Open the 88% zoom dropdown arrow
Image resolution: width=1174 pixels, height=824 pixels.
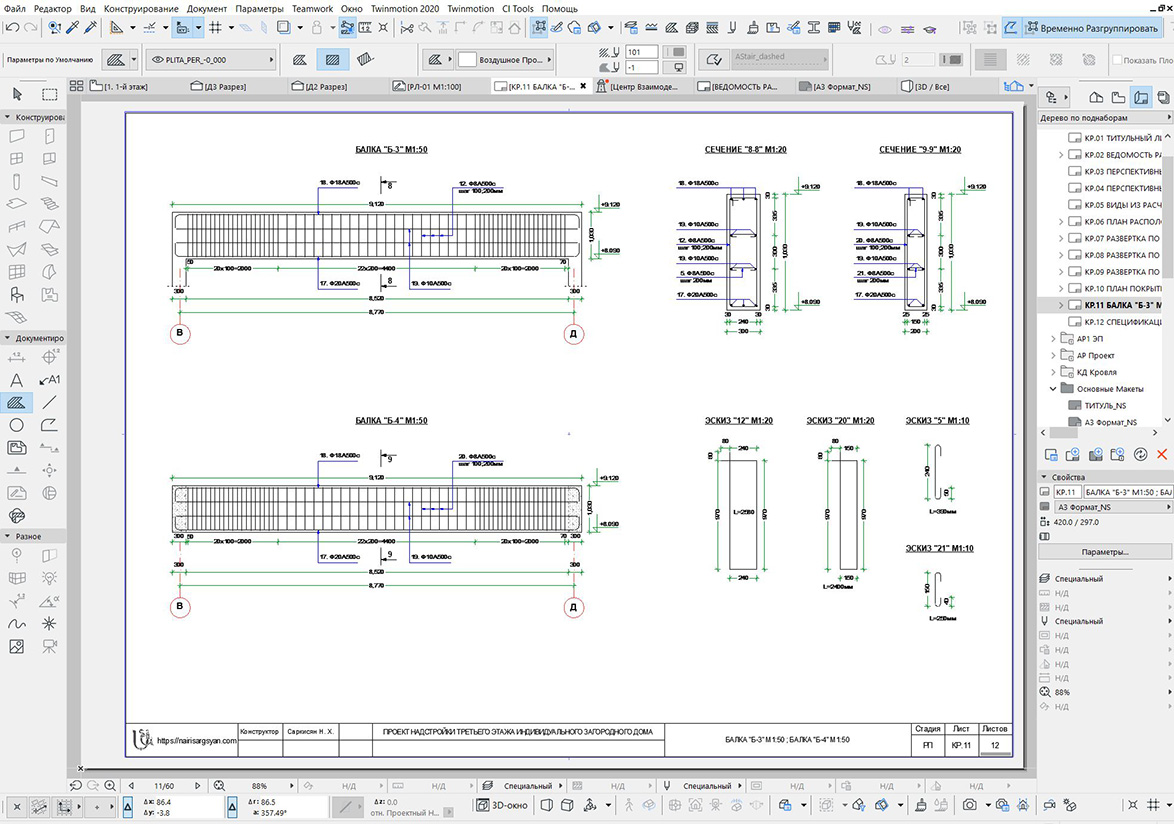point(291,786)
